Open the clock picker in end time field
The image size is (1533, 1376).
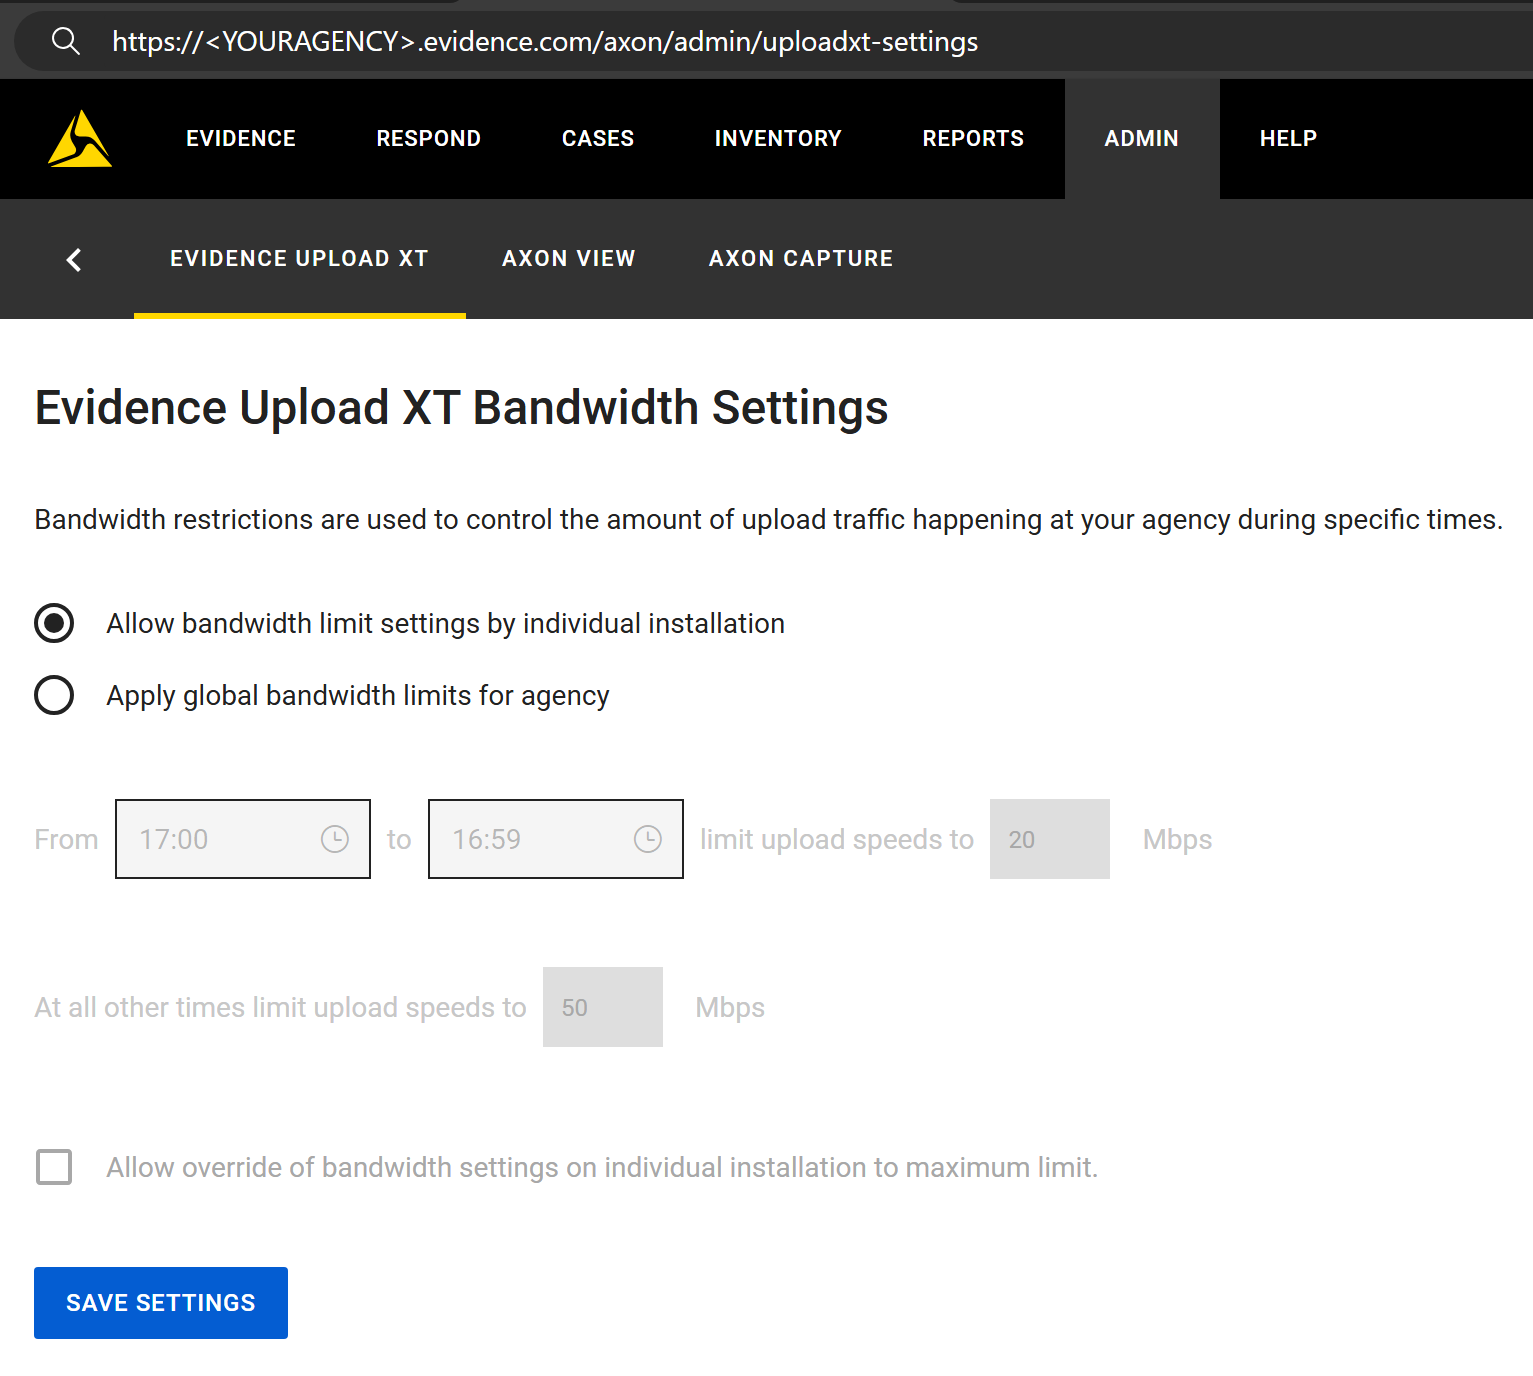(647, 839)
